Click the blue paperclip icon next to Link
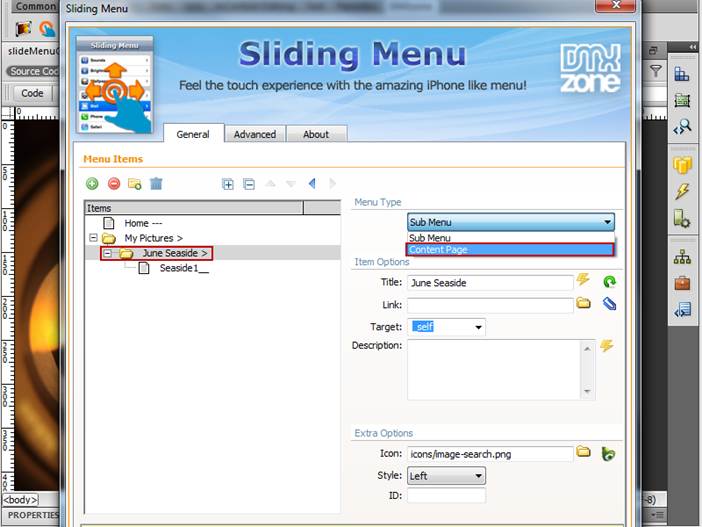Screen dimensions: 702x527 pos(609,304)
